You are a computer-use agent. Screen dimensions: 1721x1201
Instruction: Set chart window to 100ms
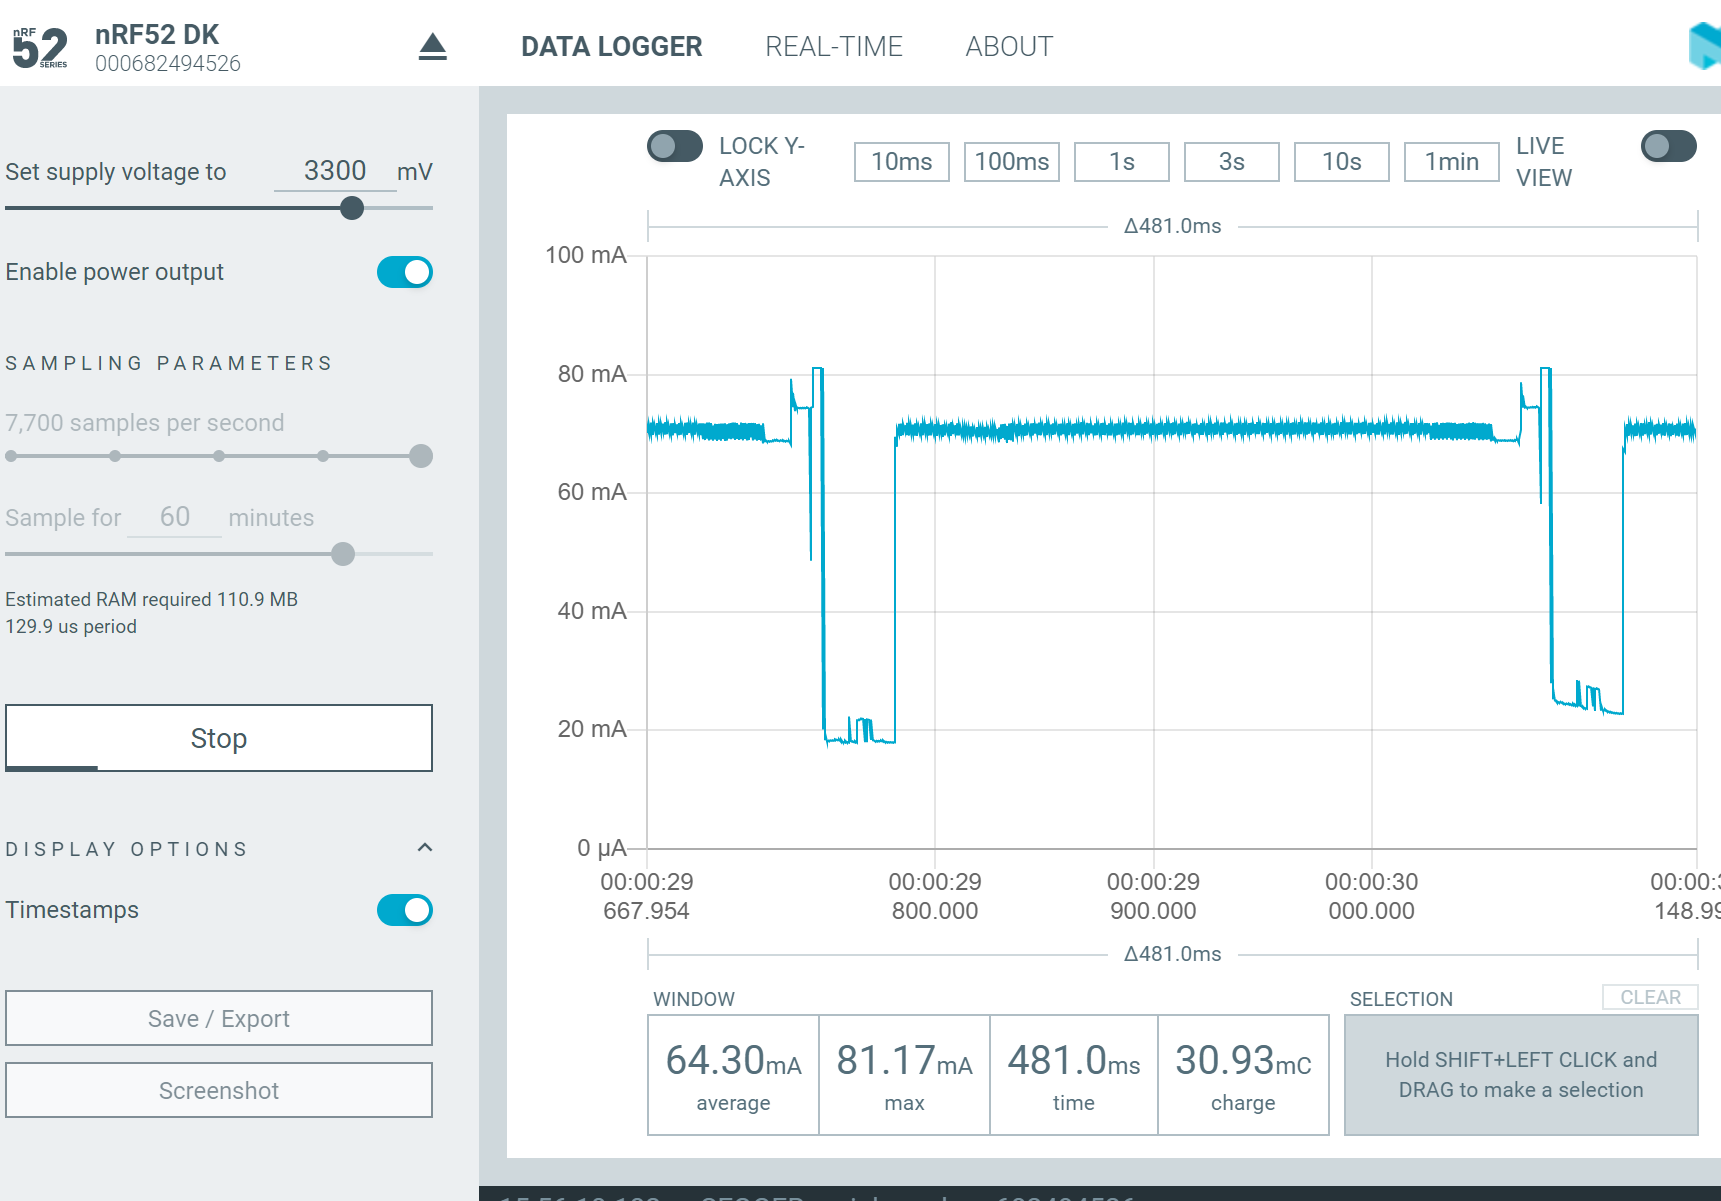(x=1012, y=162)
